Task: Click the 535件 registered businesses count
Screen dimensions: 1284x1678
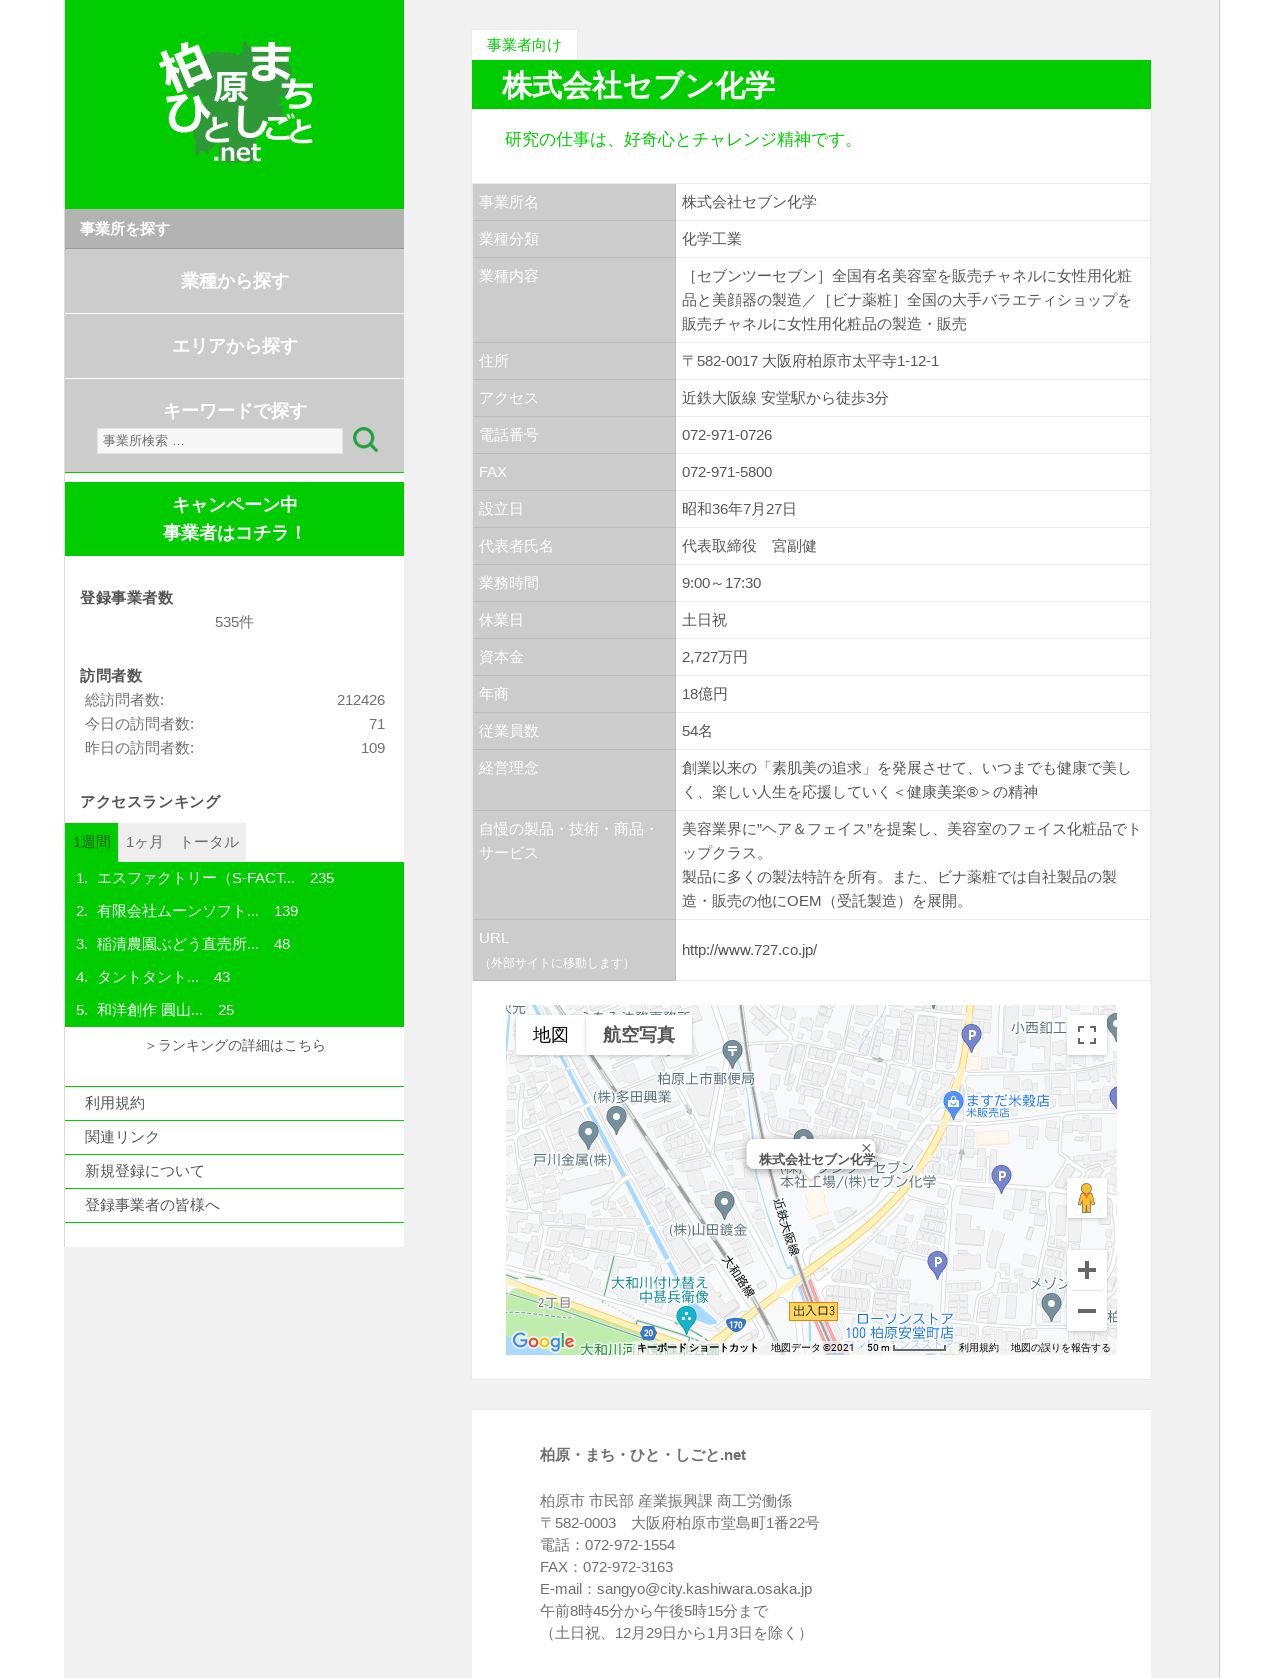Action: coord(234,622)
